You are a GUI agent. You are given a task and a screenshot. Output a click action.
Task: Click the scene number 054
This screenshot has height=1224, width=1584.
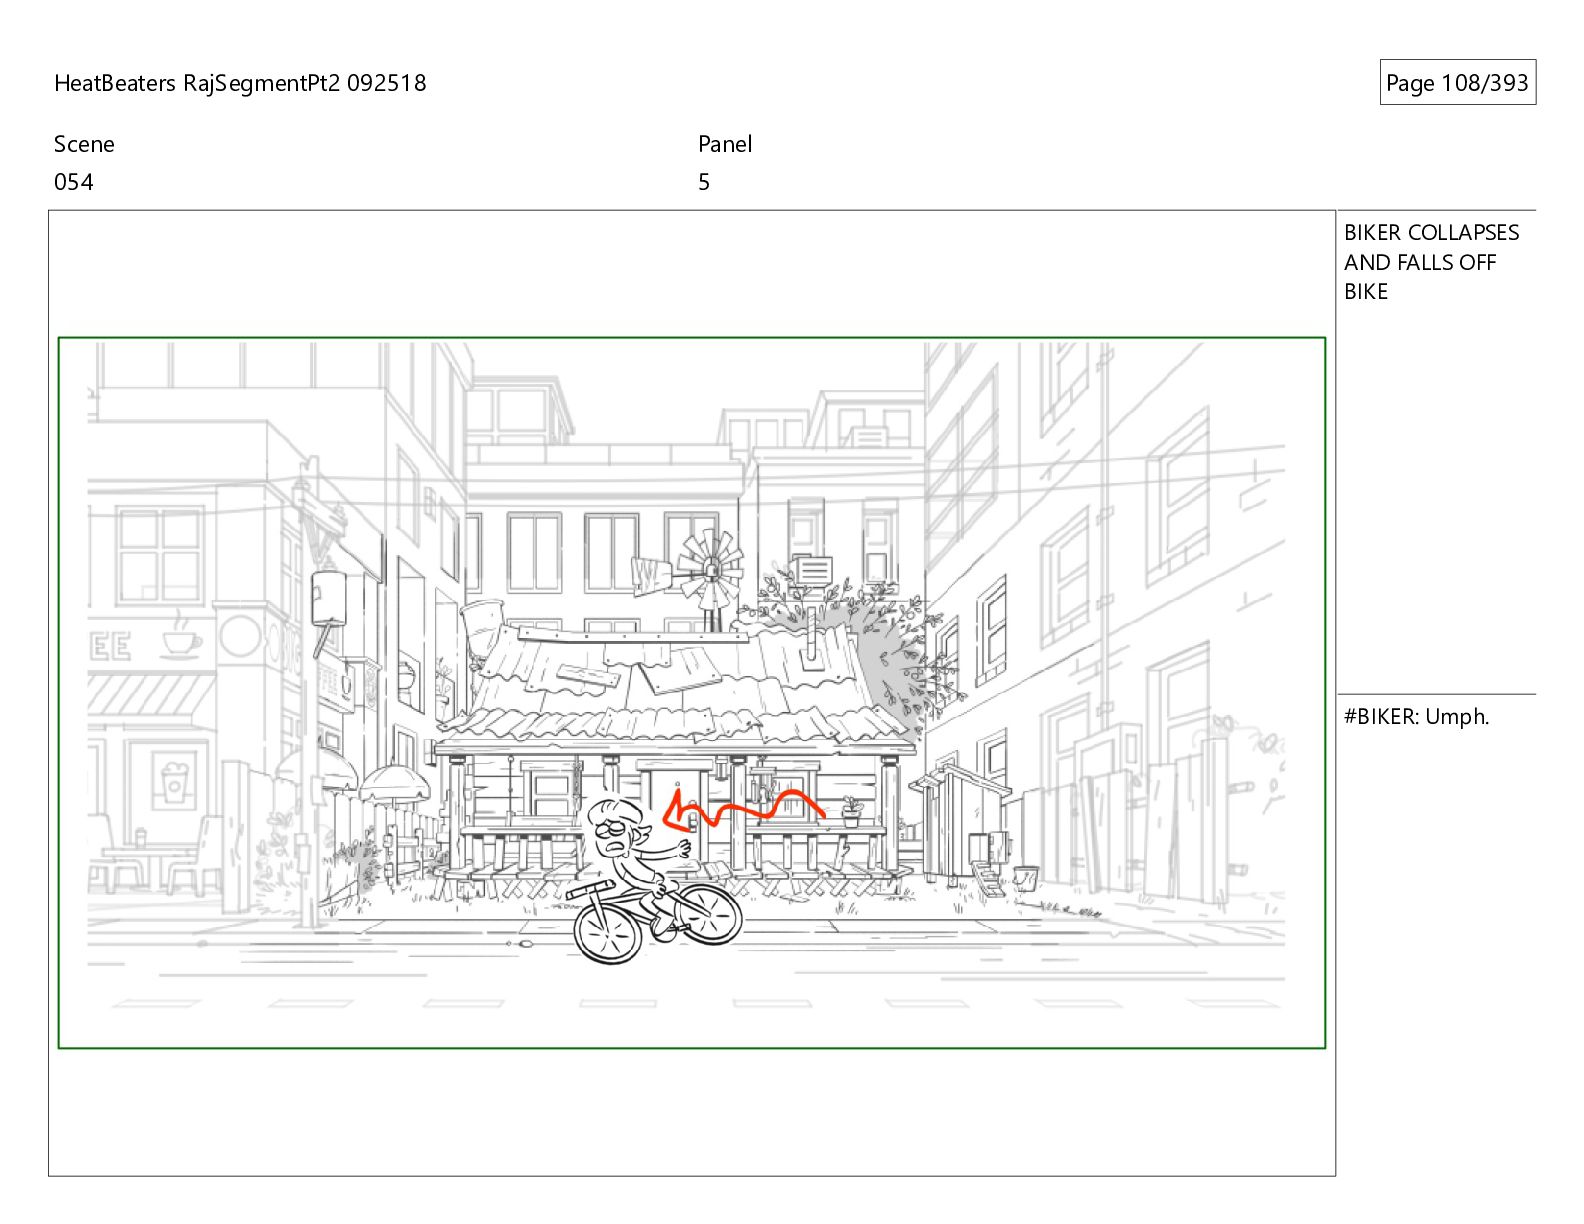[x=74, y=182]
